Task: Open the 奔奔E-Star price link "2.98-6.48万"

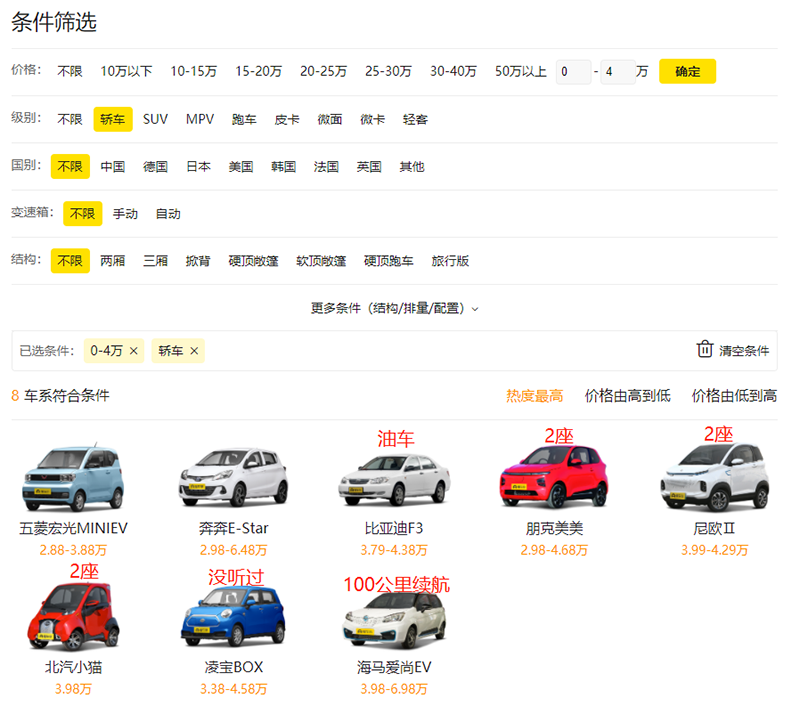Action: click(233, 547)
